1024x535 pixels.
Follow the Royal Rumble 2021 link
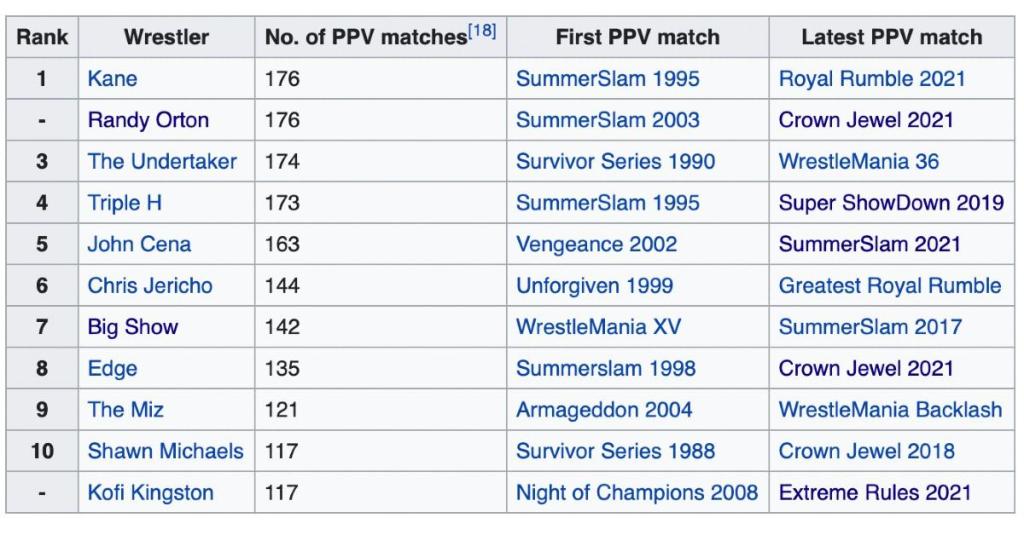click(x=872, y=79)
